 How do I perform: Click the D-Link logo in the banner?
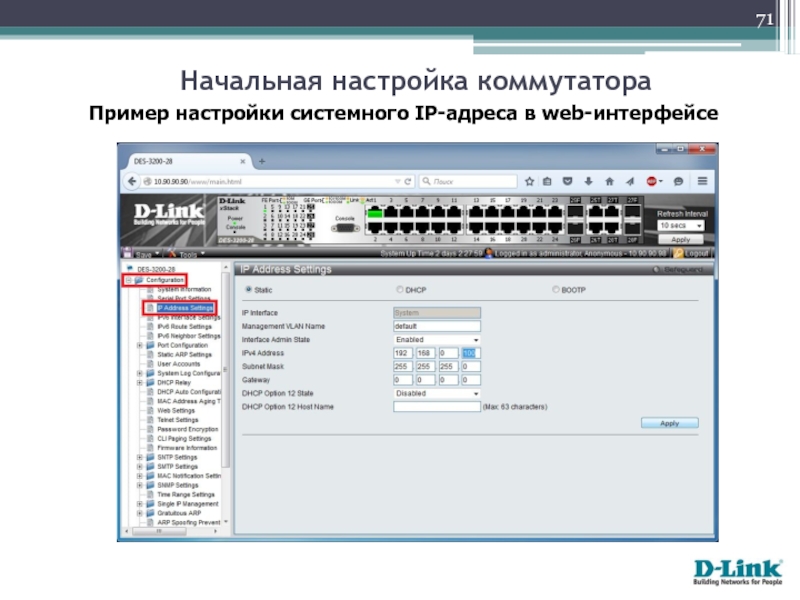(169, 215)
